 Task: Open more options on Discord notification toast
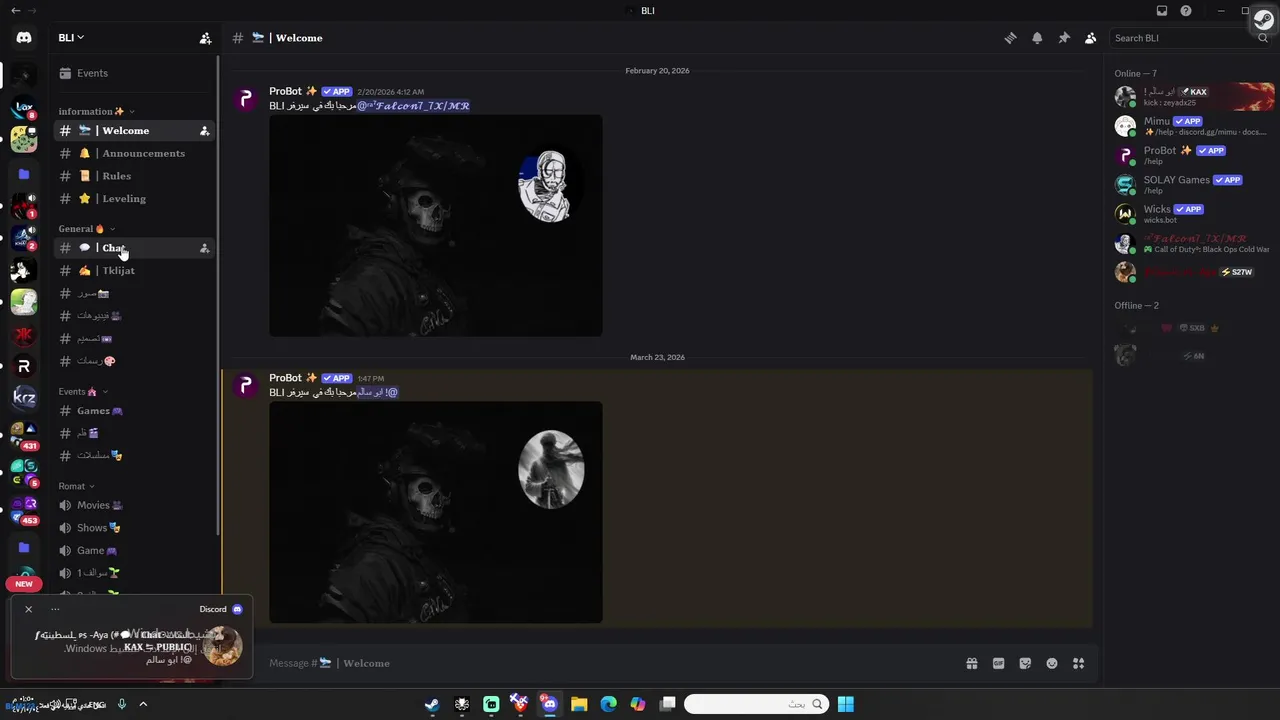(55, 609)
